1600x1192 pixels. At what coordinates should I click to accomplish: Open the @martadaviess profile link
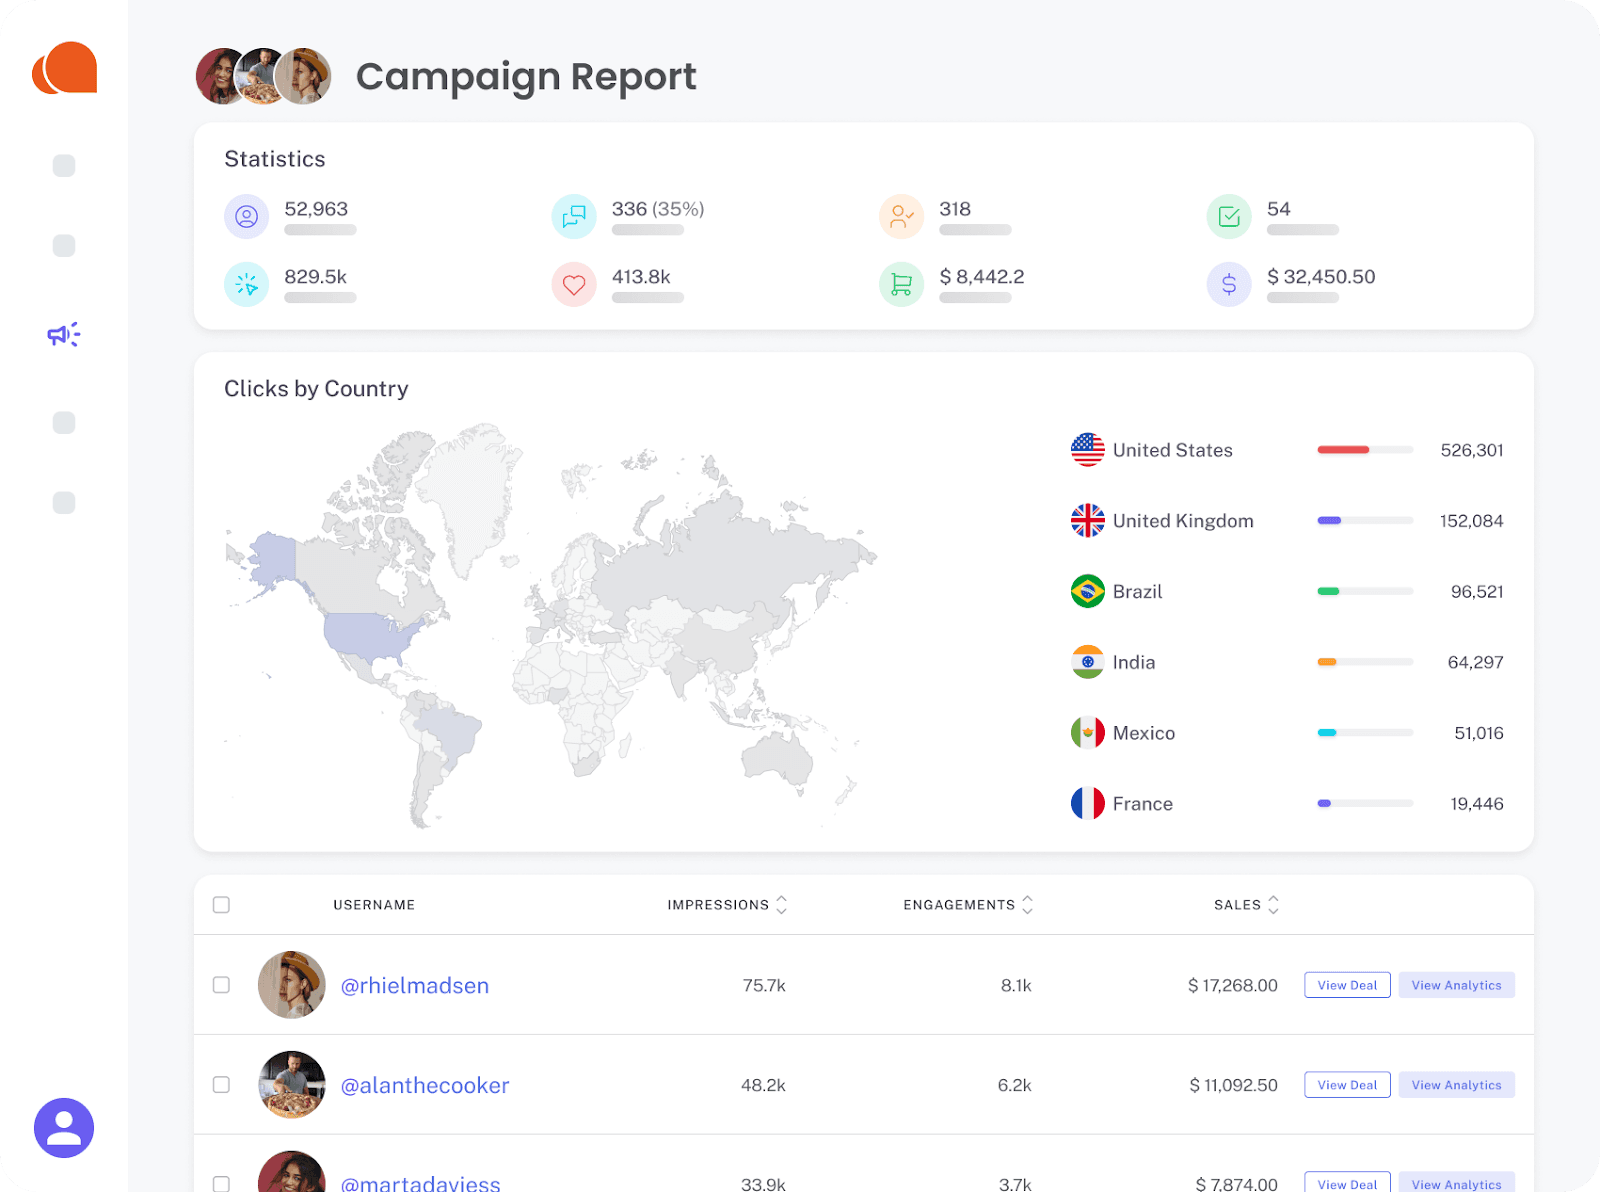click(420, 1183)
